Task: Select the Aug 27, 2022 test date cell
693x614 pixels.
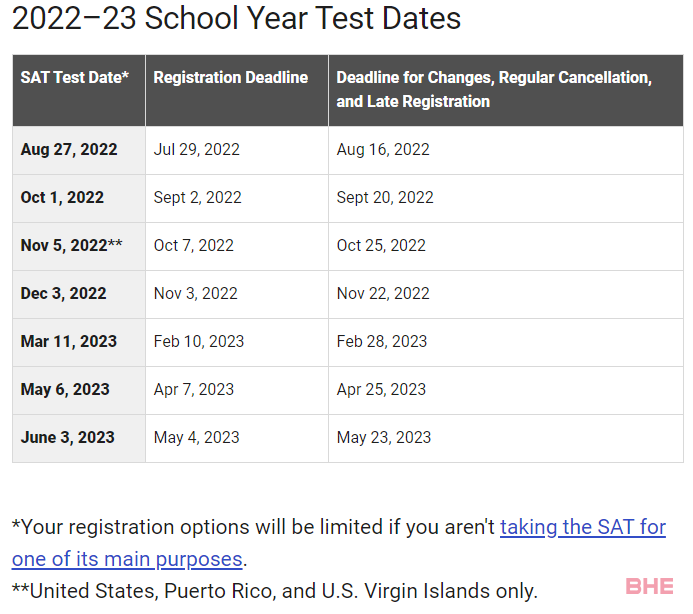Action: tap(79, 150)
